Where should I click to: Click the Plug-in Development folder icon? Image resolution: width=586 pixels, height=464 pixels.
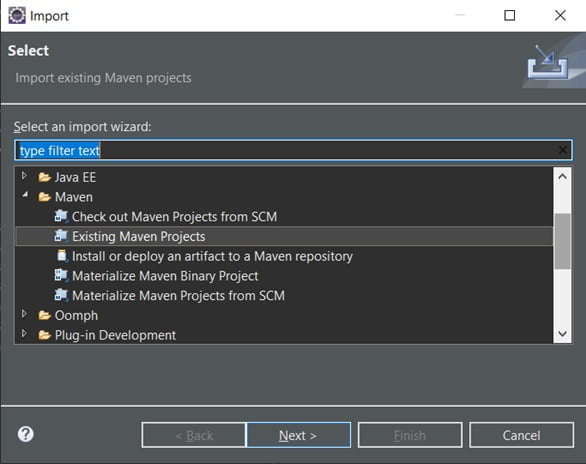point(44,335)
